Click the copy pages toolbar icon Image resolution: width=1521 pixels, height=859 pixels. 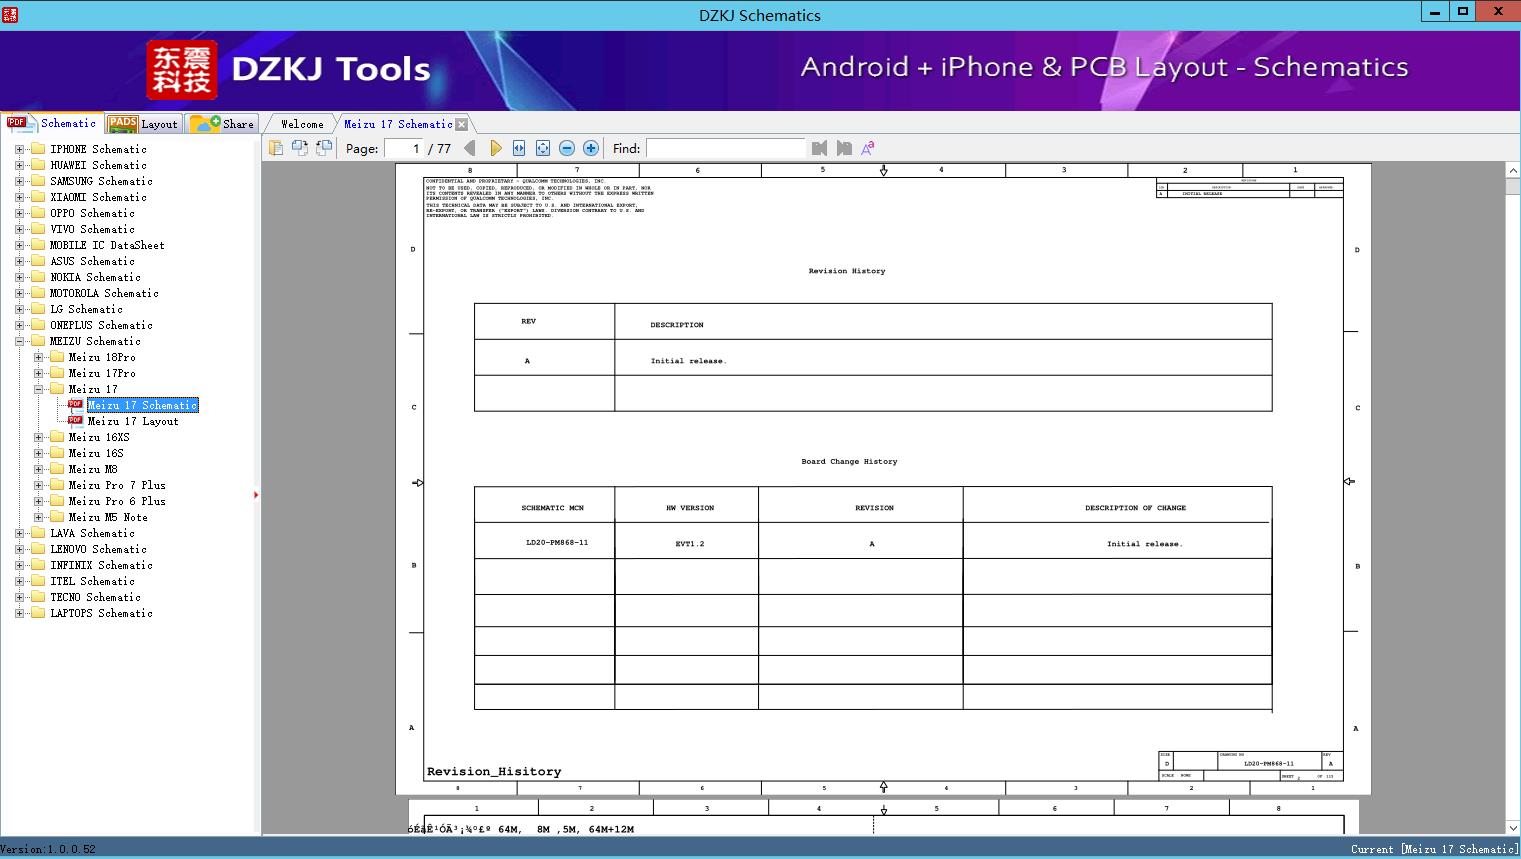pos(276,148)
